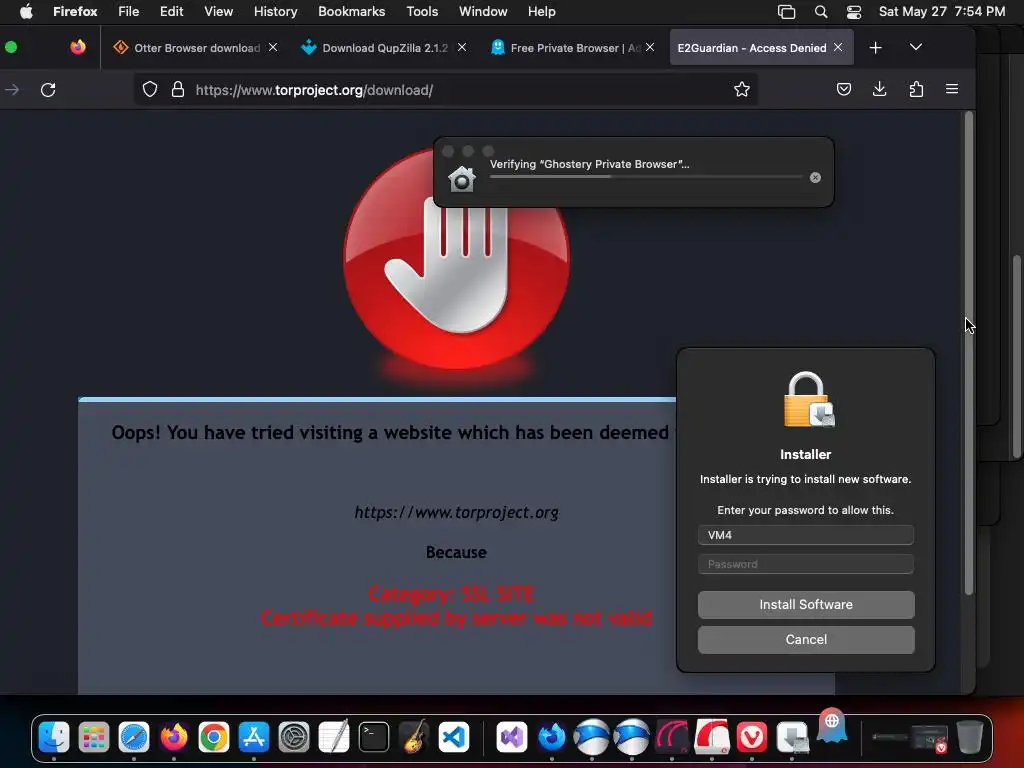Launch Safari from the dock
Screen dimensions: 1024x768
[134, 737]
